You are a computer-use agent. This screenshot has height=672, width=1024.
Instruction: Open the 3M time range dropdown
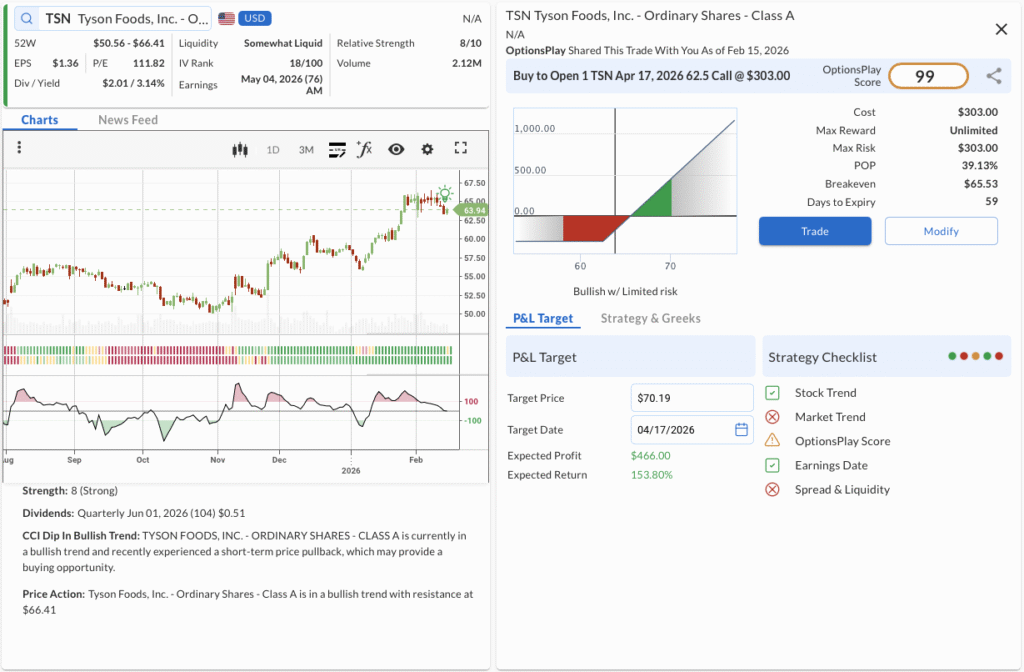click(x=306, y=150)
